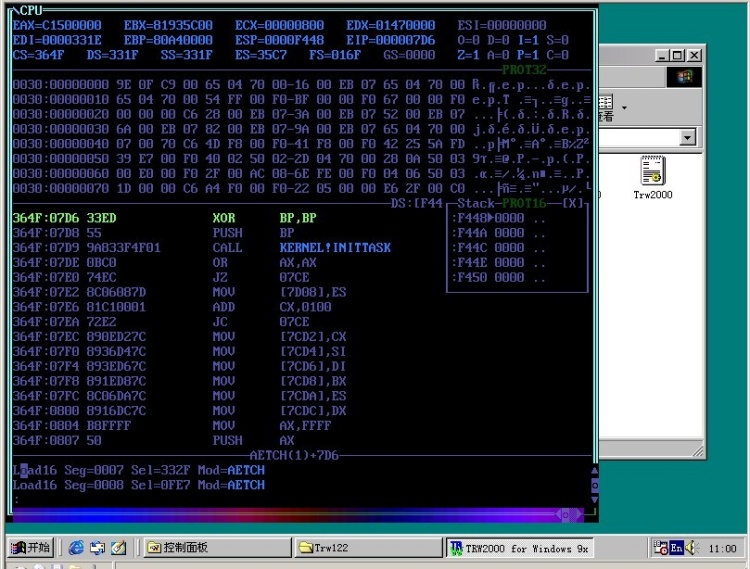
Task: Close the Explorer window behind the debugger
Action: pos(694,55)
